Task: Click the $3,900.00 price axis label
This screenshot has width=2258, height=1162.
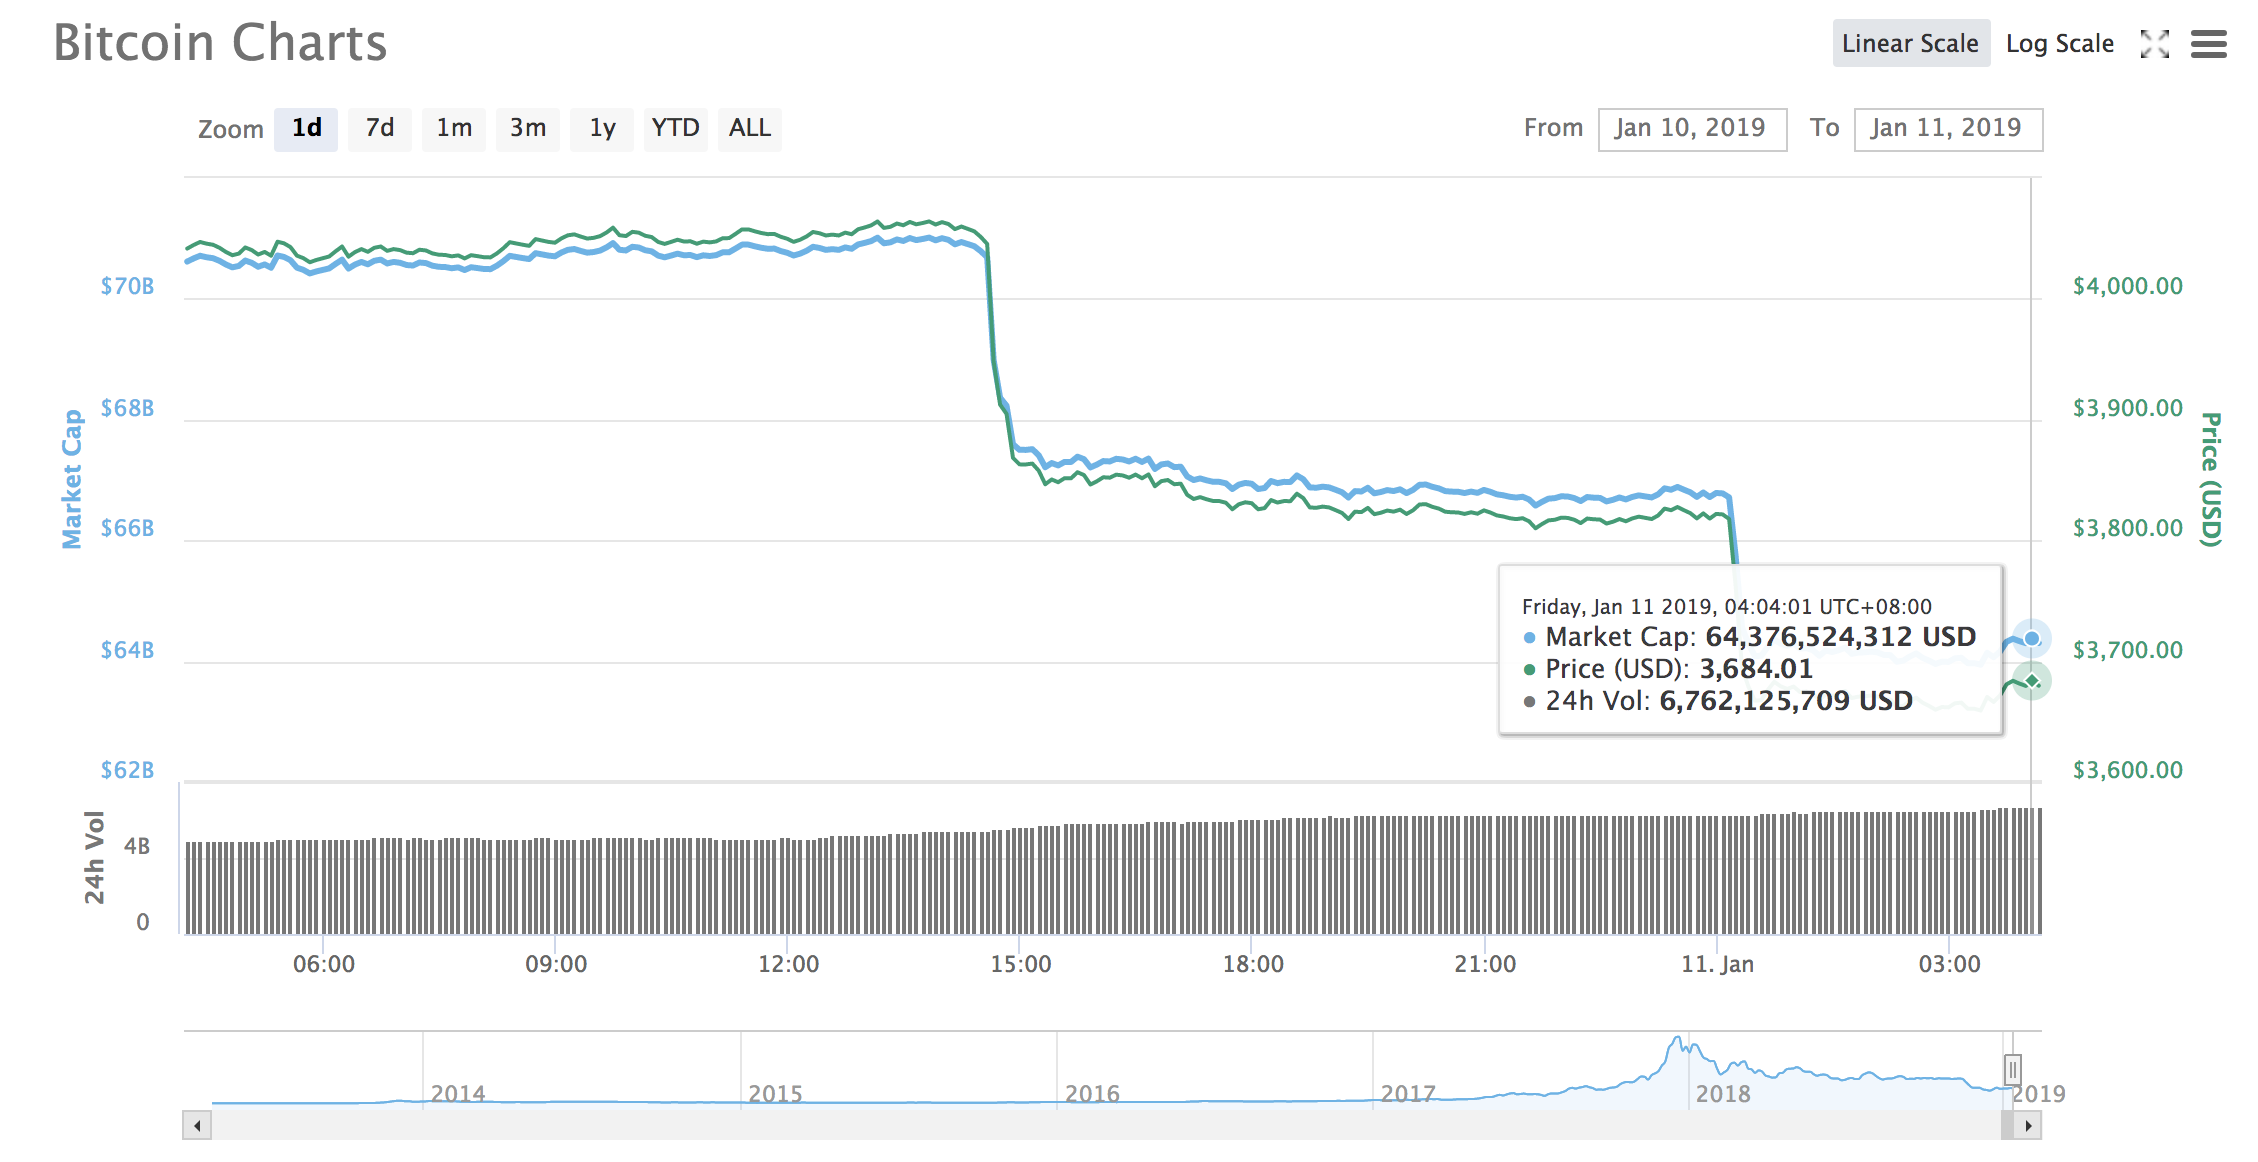Action: [x=2128, y=408]
